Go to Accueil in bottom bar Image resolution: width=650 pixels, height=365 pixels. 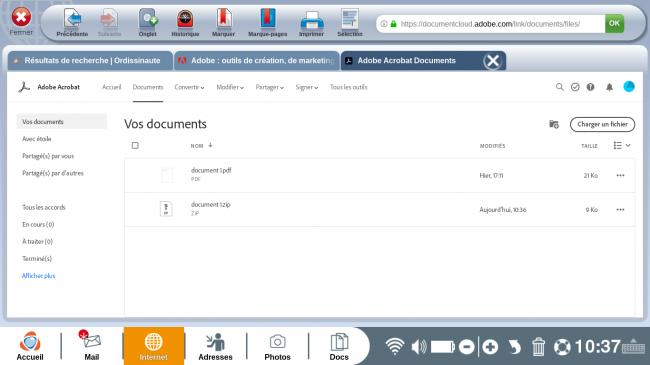[x=30, y=346]
